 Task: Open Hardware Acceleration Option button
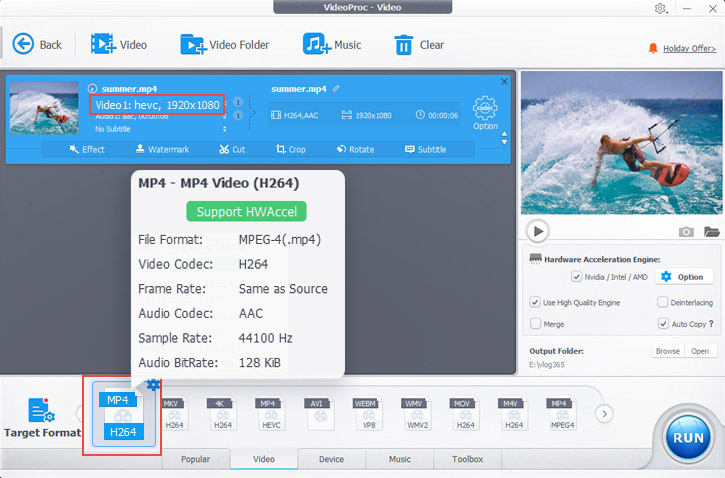[682, 277]
